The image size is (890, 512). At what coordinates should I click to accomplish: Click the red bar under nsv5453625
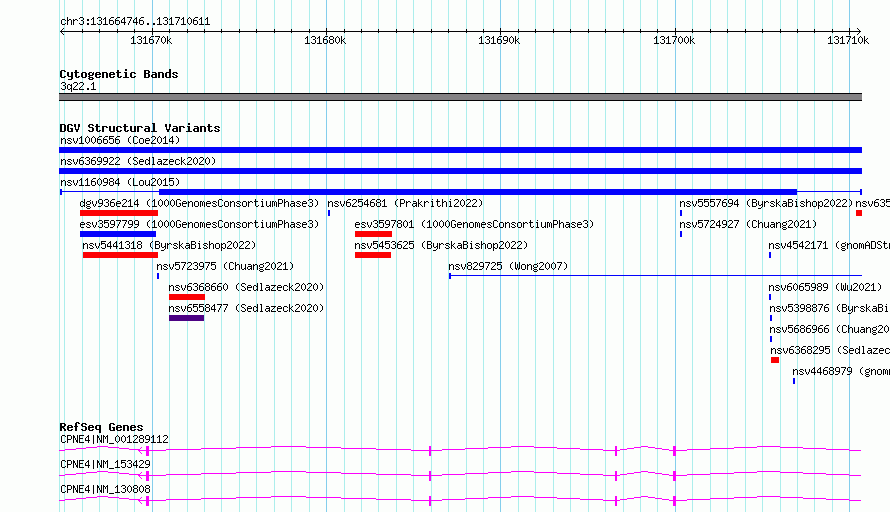tap(373, 255)
